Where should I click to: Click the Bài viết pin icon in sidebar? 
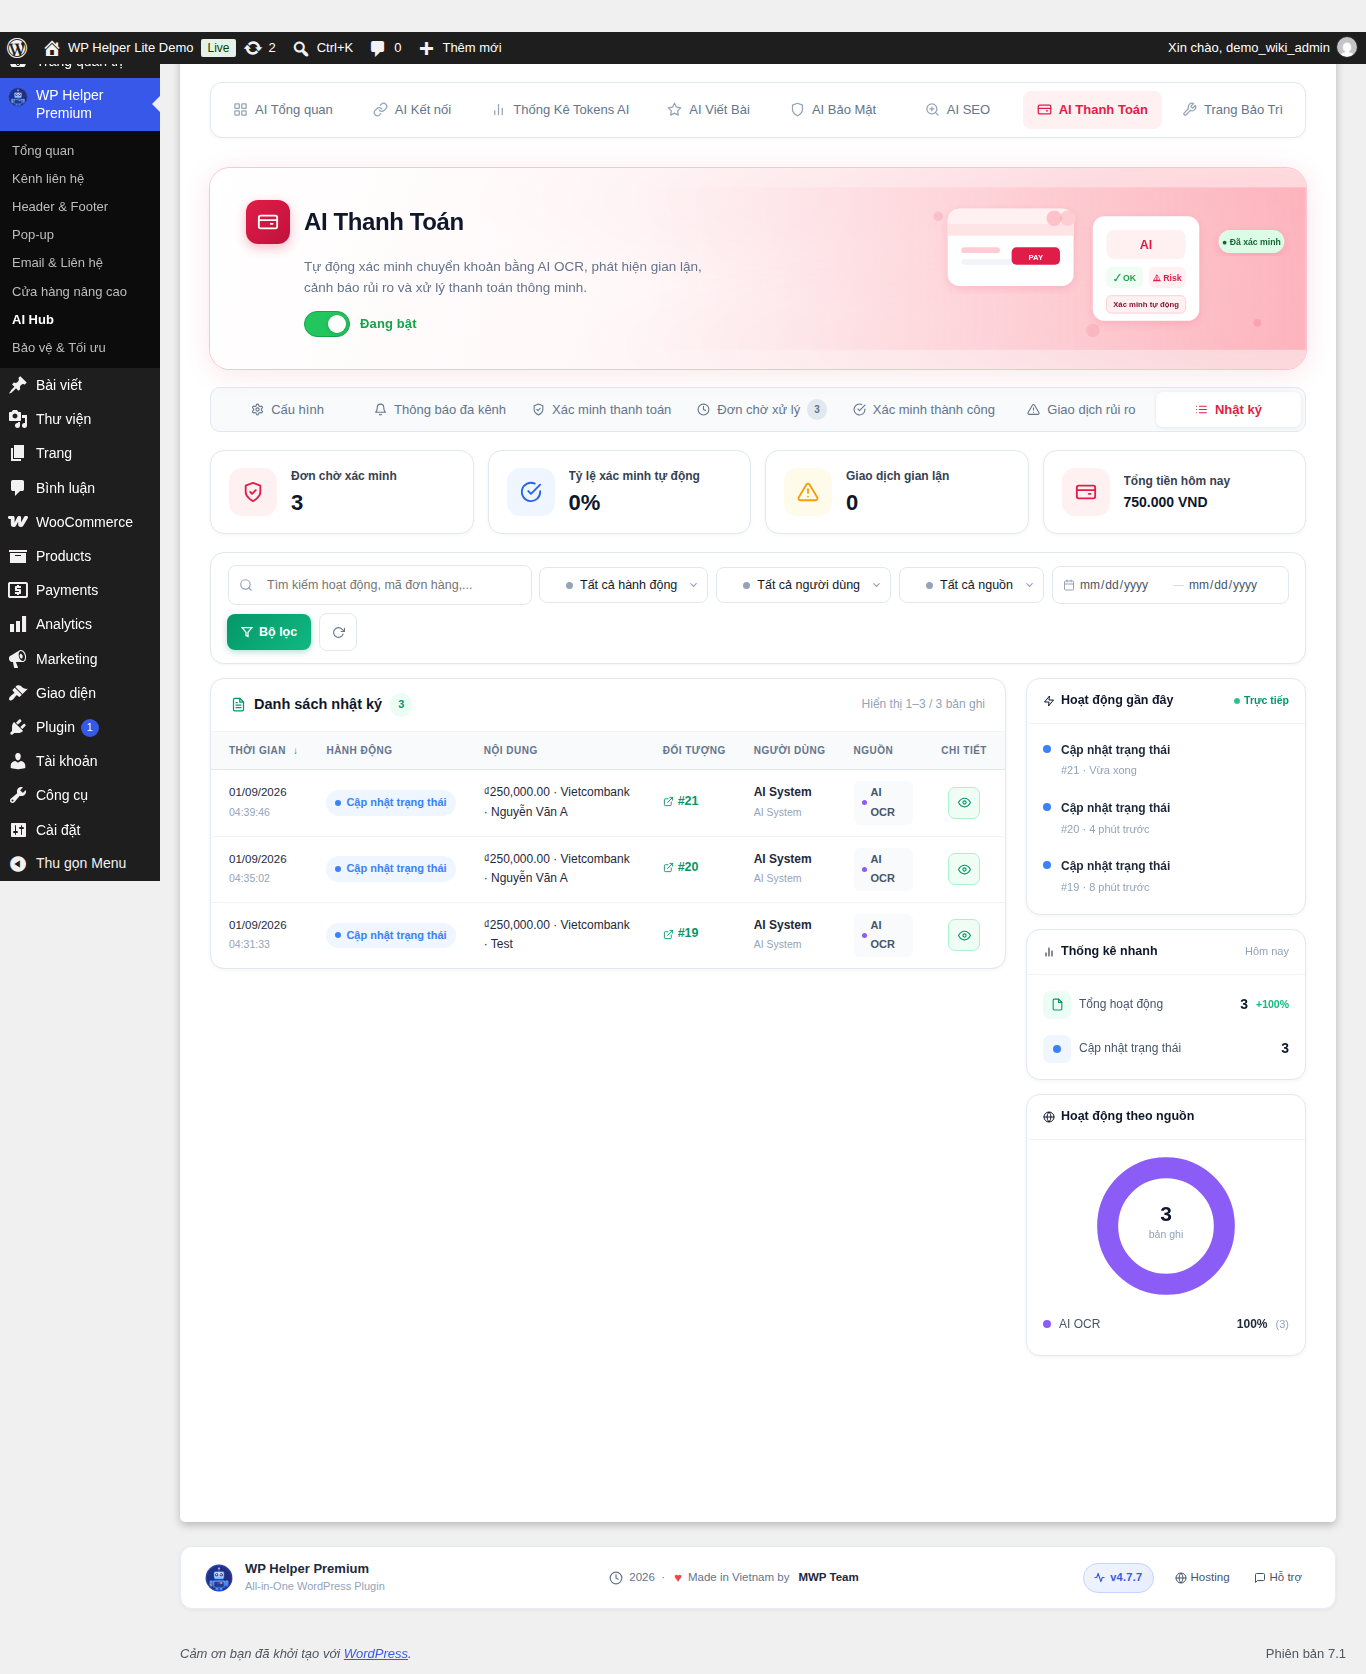pos(18,385)
